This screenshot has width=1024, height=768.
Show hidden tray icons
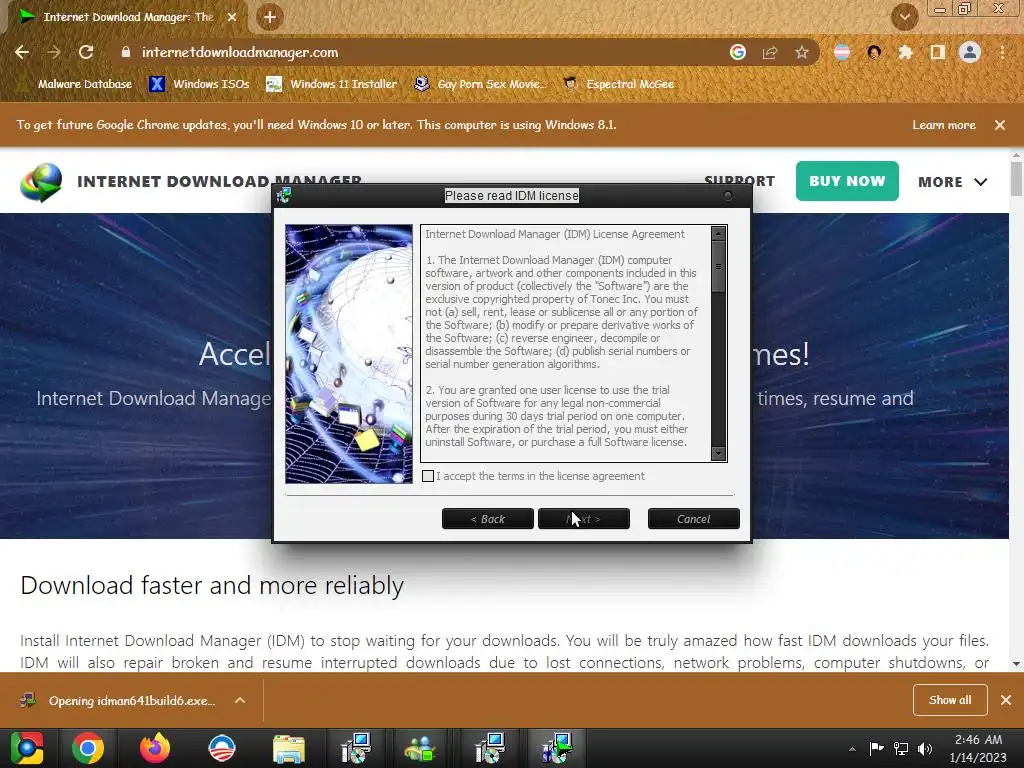coord(852,749)
